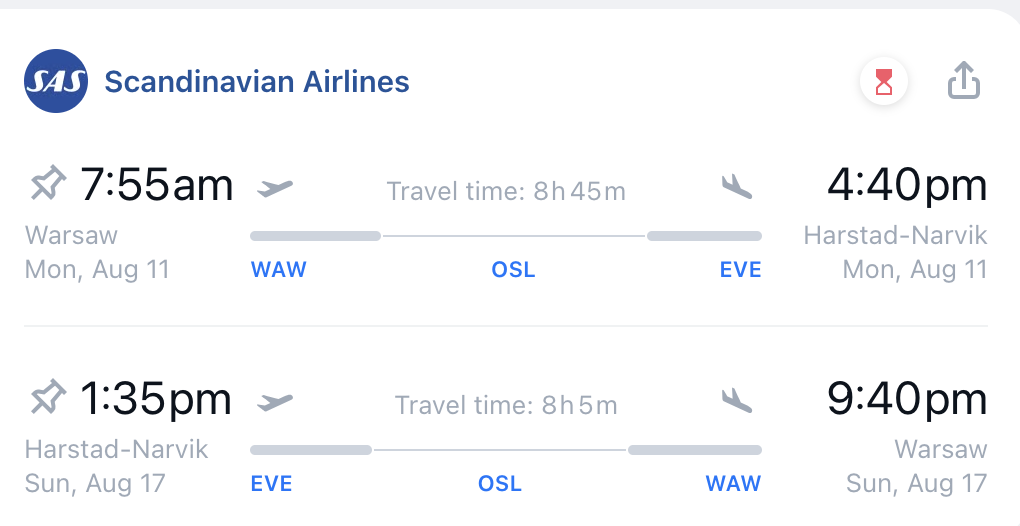Click the landing plane icon on return flight
The image size is (1020, 526).
pyautogui.click(x=736, y=401)
